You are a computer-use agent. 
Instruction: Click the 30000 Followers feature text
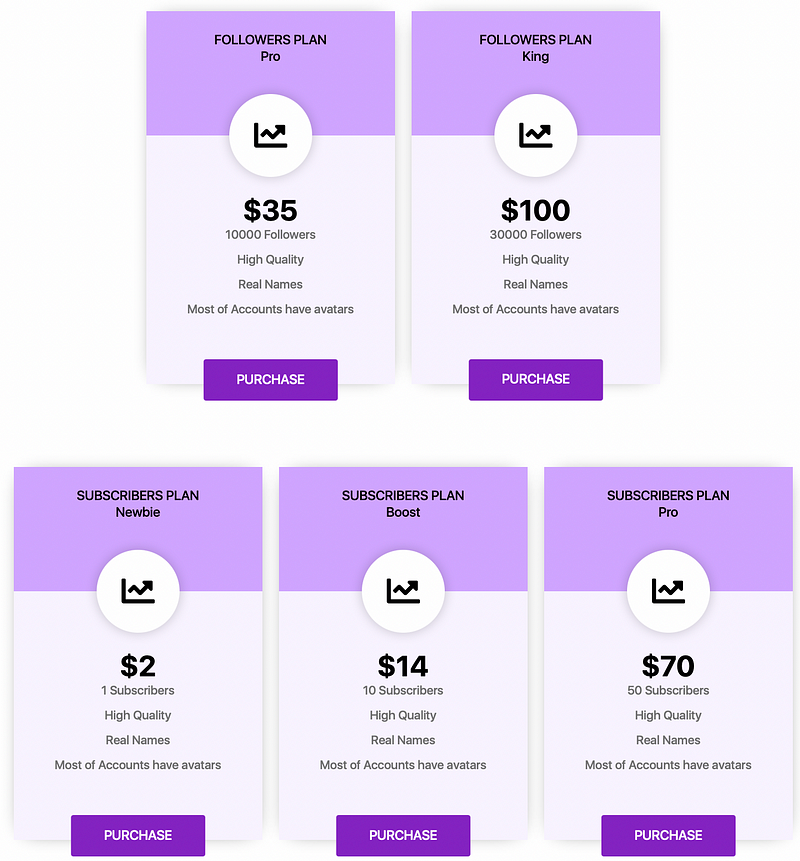tap(535, 234)
